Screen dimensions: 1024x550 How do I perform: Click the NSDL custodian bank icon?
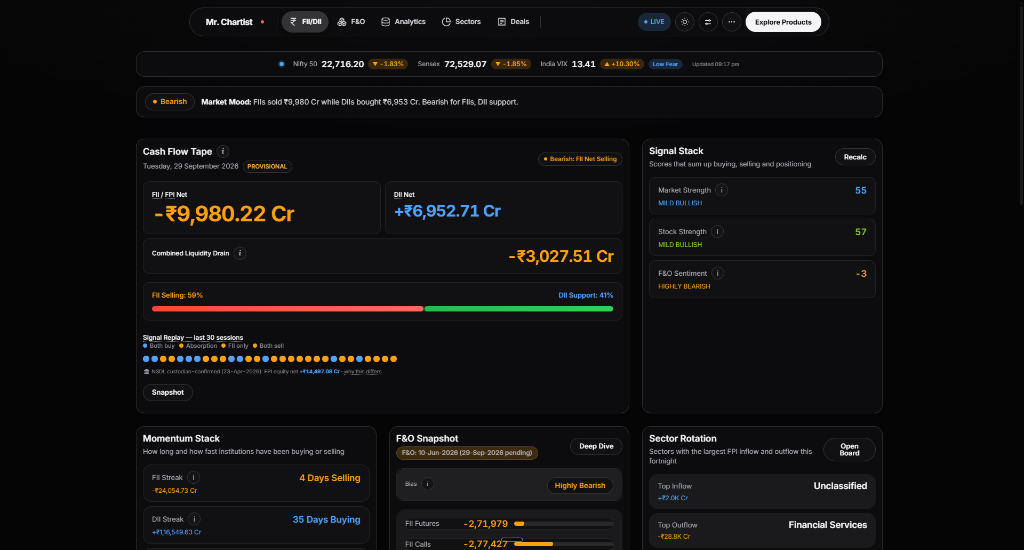click(x=146, y=372)
